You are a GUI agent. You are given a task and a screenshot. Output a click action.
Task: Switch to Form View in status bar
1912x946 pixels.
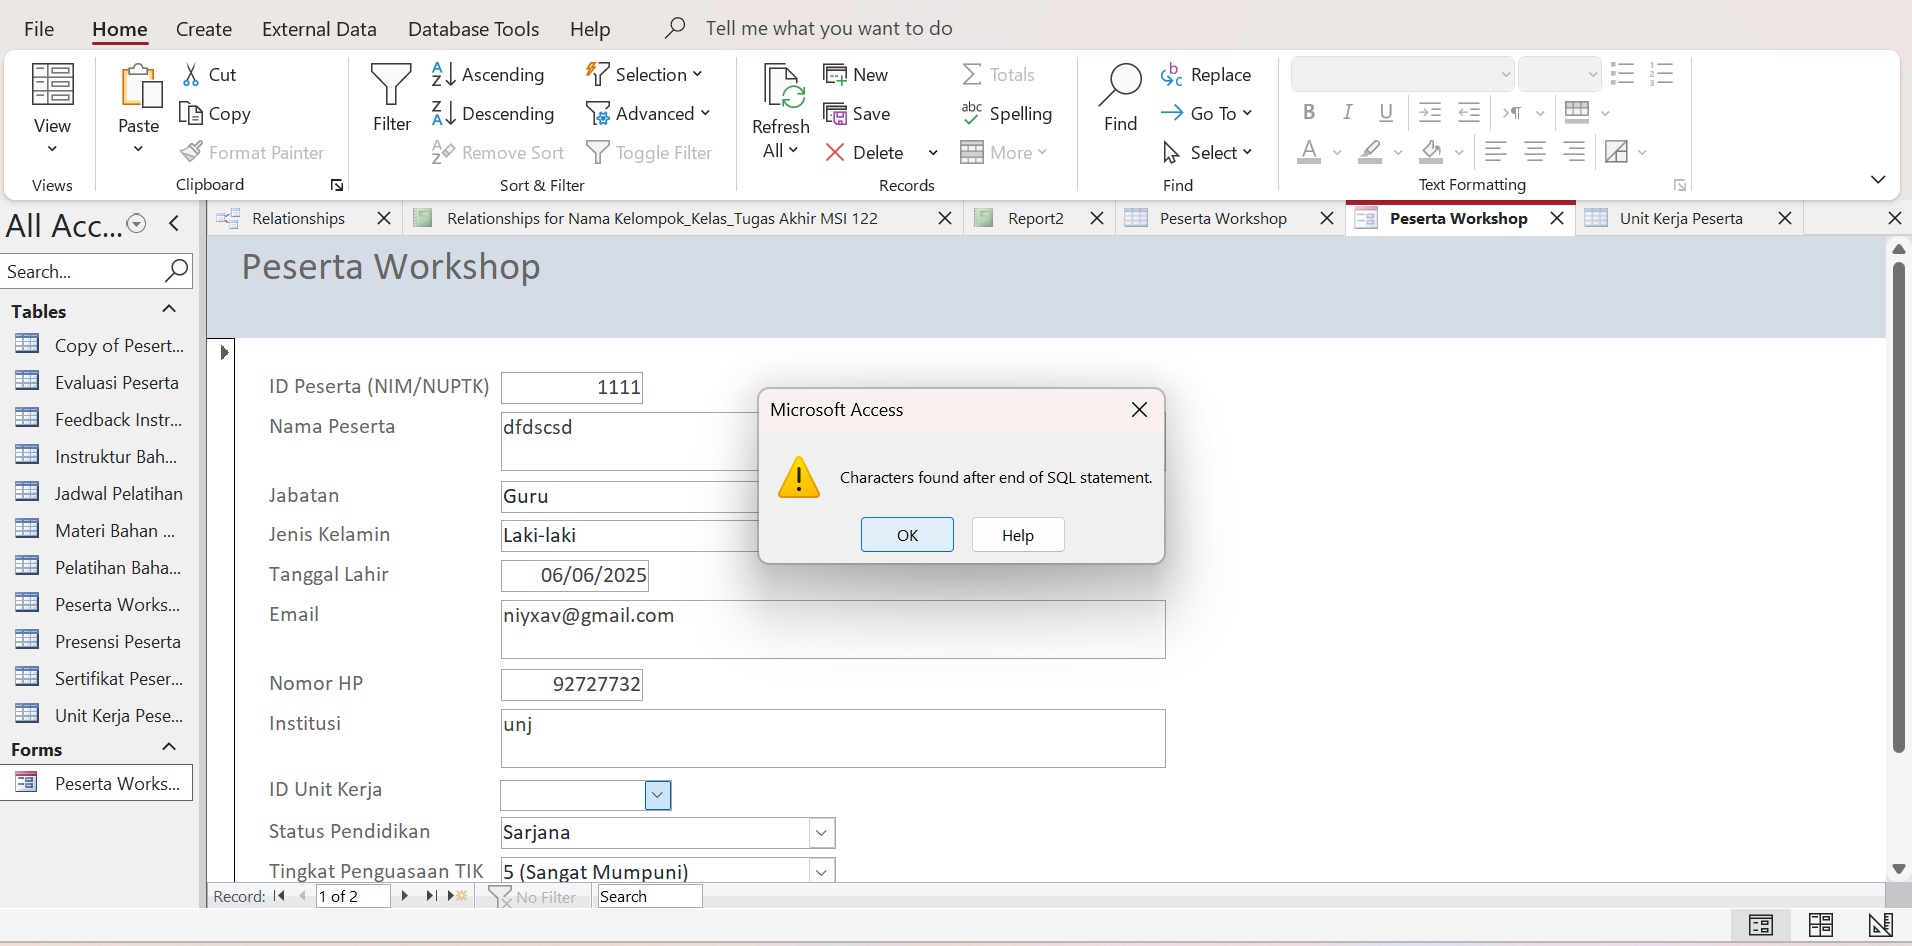(x=1760, y=925)
